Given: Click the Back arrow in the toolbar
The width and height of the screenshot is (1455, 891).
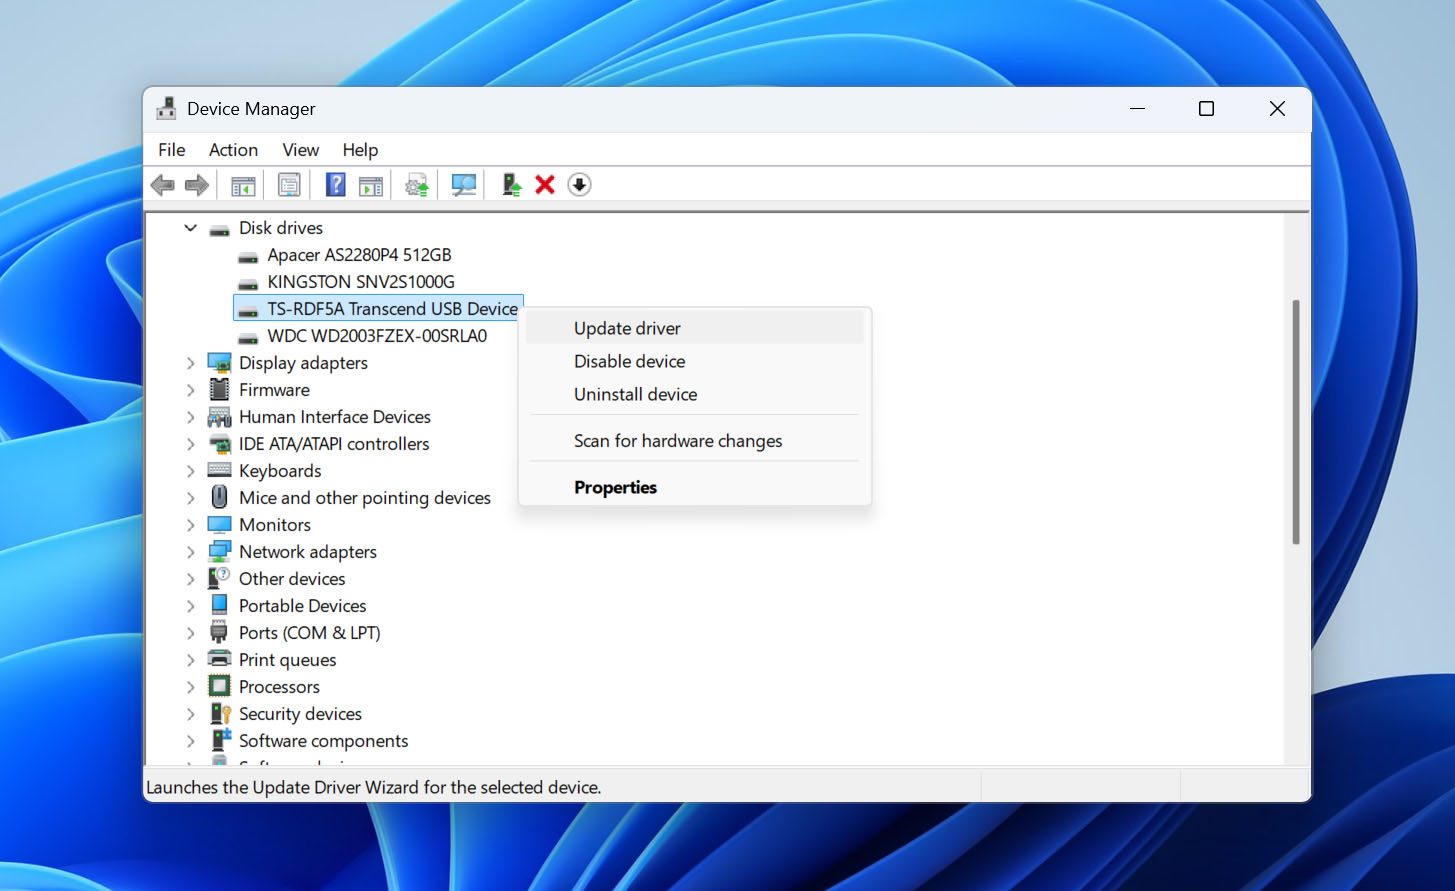Looking at the screenshot, I should (162, 185).
